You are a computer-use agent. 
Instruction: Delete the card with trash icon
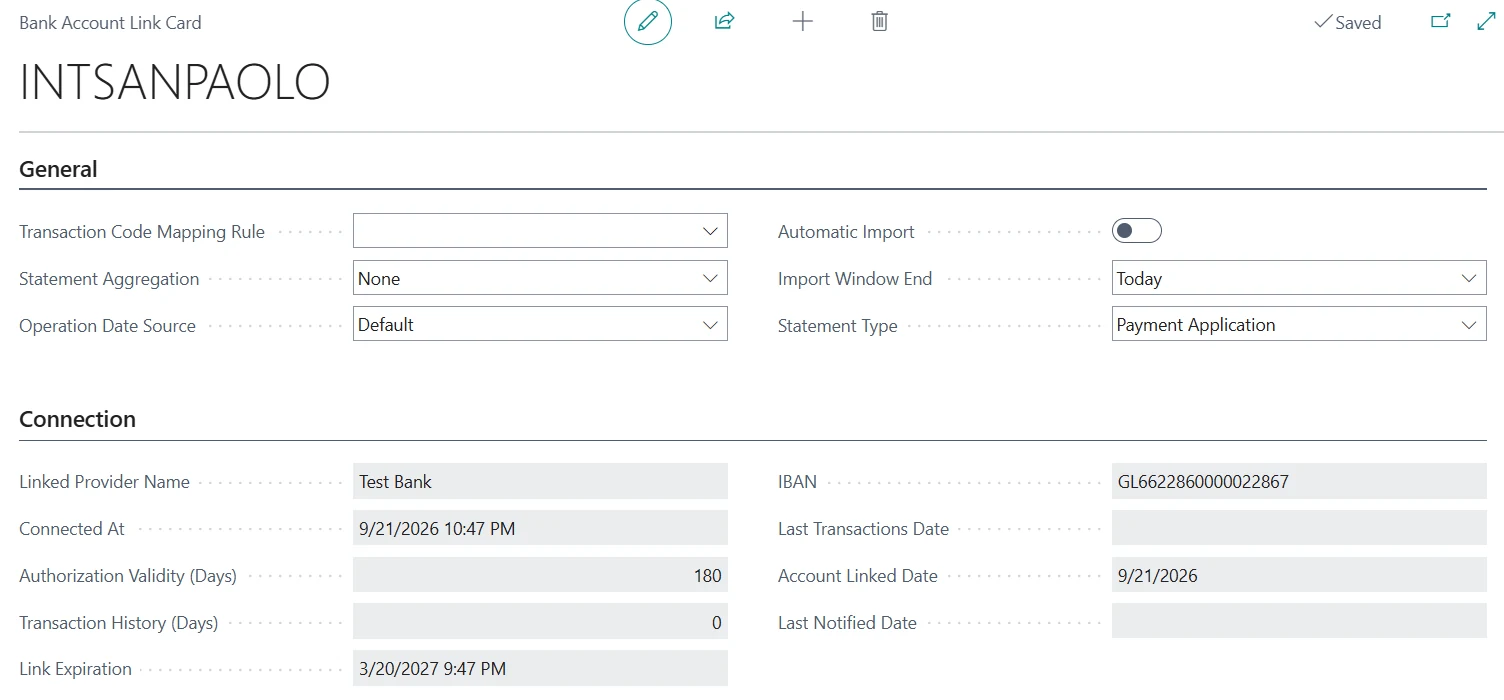[879, 21]
